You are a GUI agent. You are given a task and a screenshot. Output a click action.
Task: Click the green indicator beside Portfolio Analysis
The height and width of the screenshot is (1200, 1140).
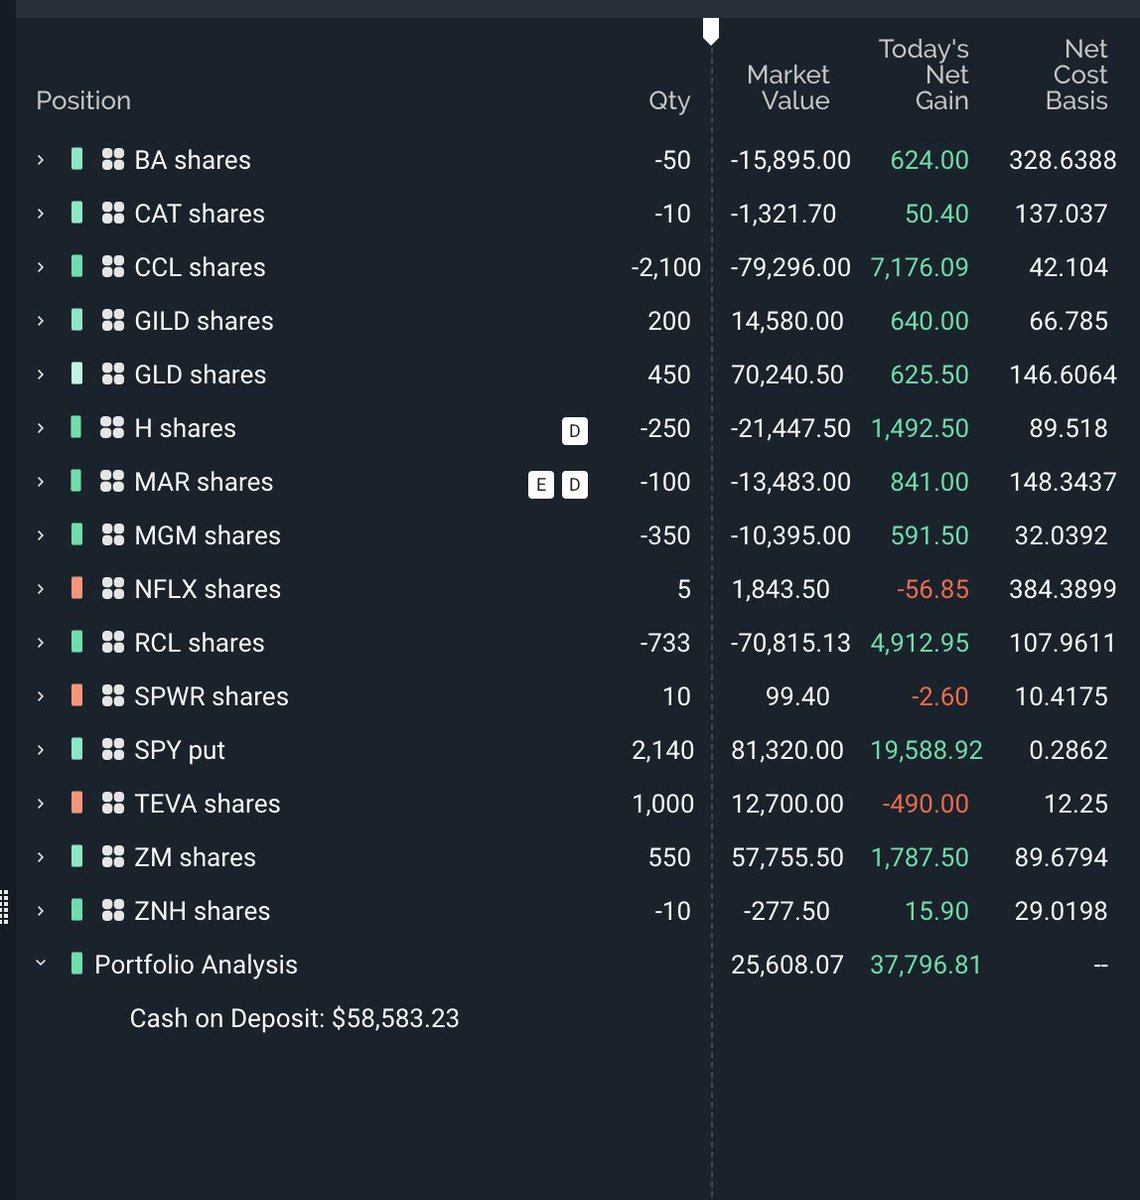tap(77, 964)
